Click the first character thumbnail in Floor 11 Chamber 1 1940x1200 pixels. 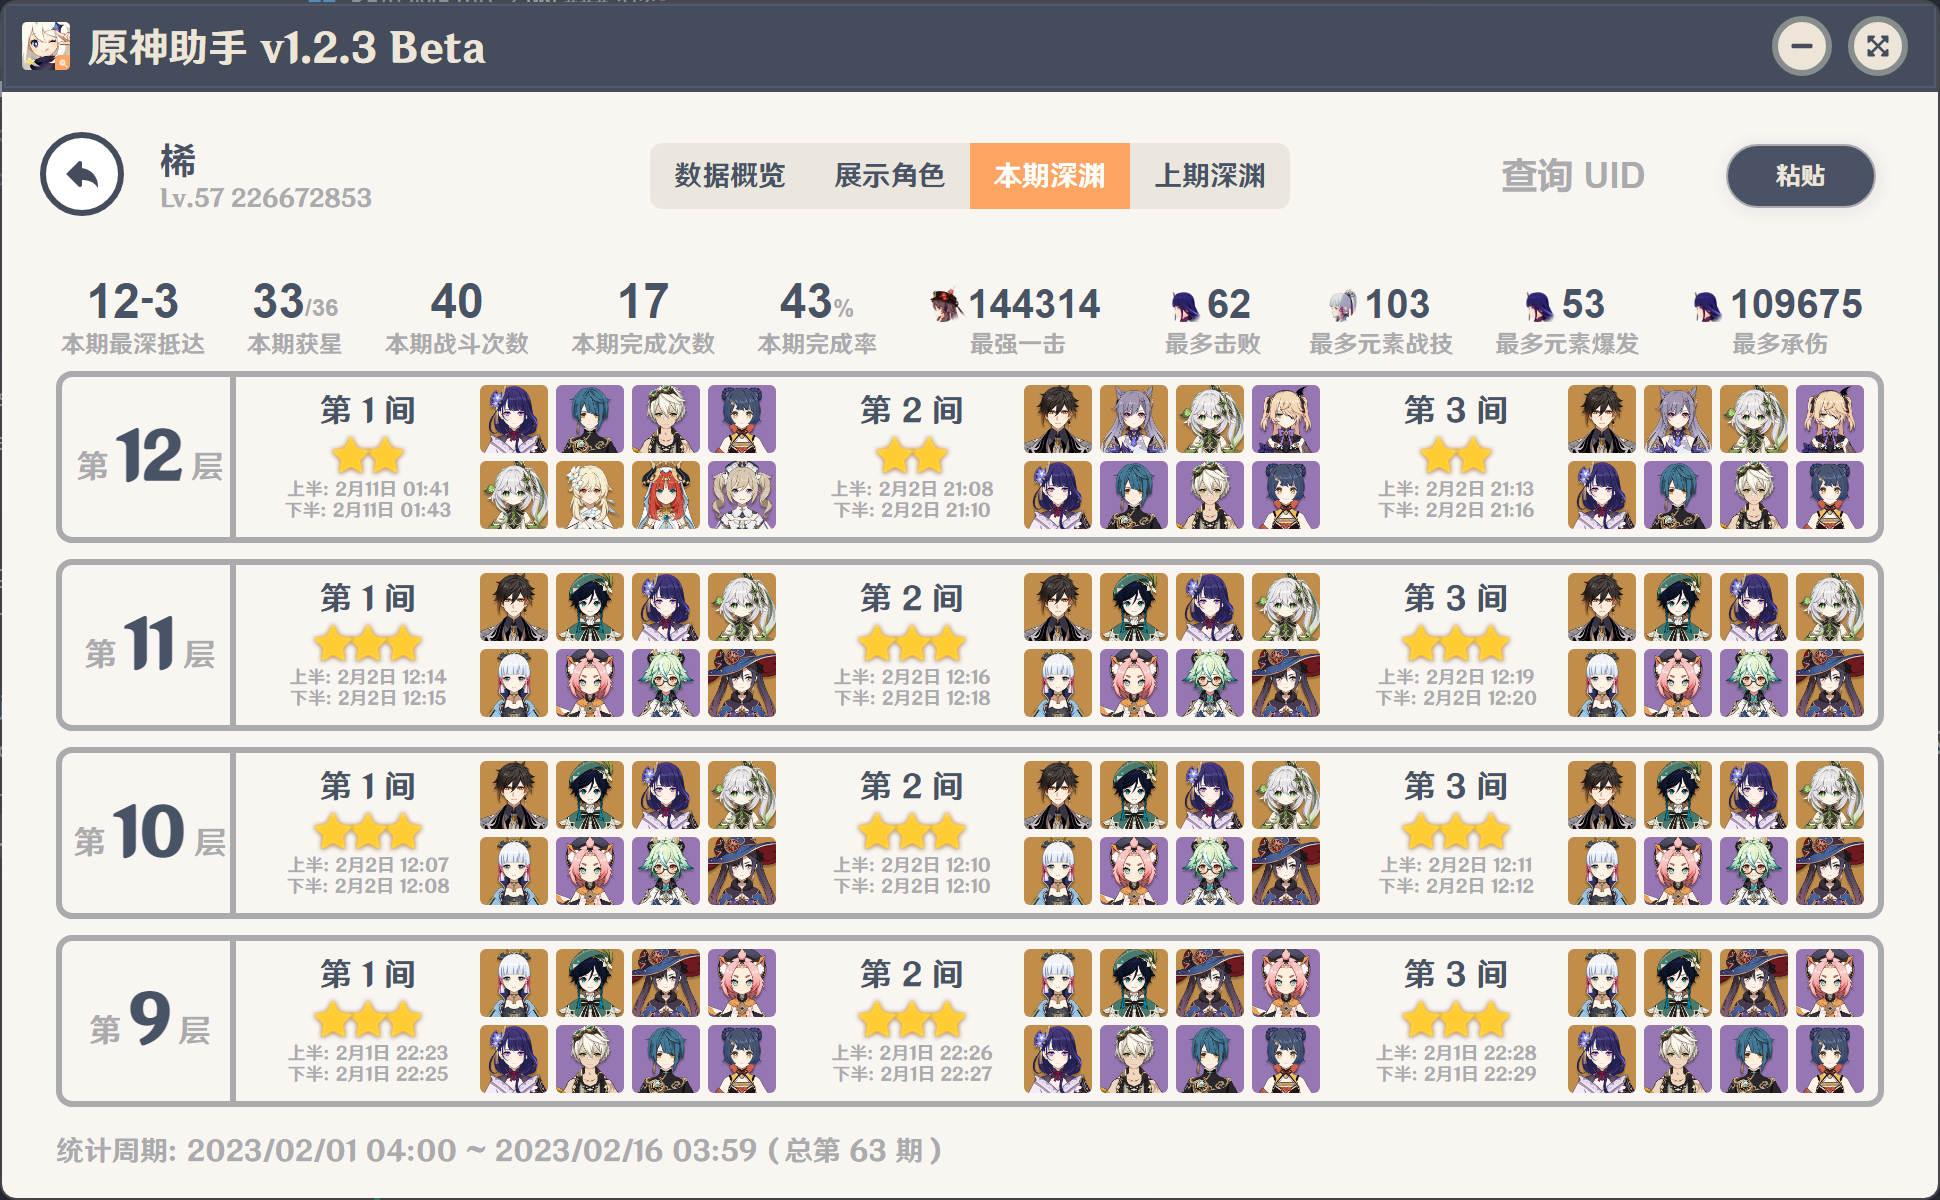[x=514, y=607]
